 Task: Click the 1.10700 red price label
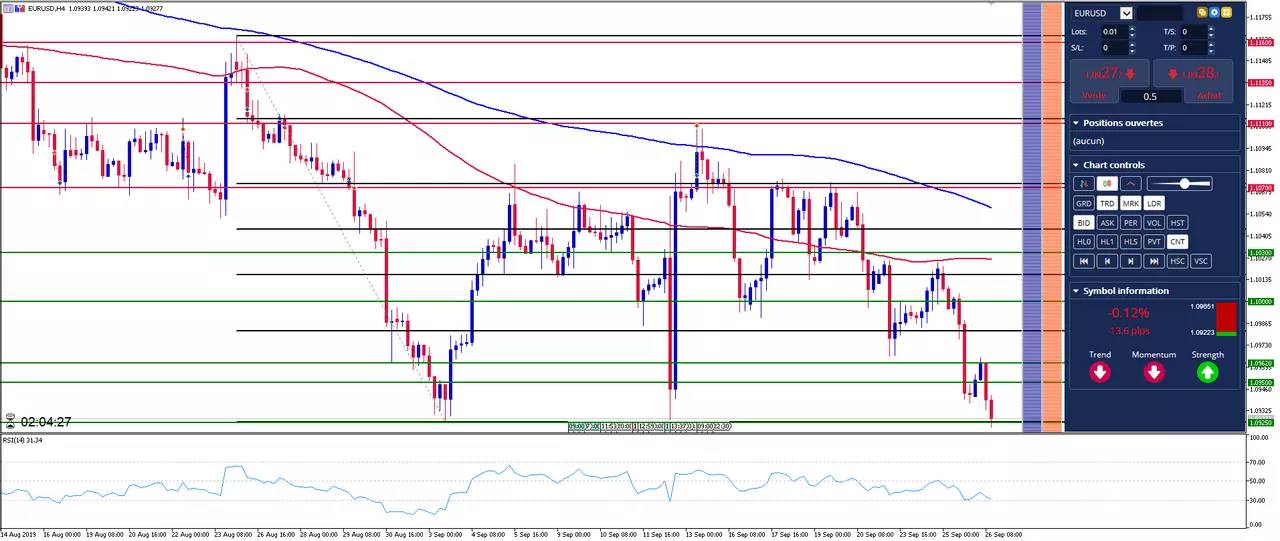click(1260, 187)
